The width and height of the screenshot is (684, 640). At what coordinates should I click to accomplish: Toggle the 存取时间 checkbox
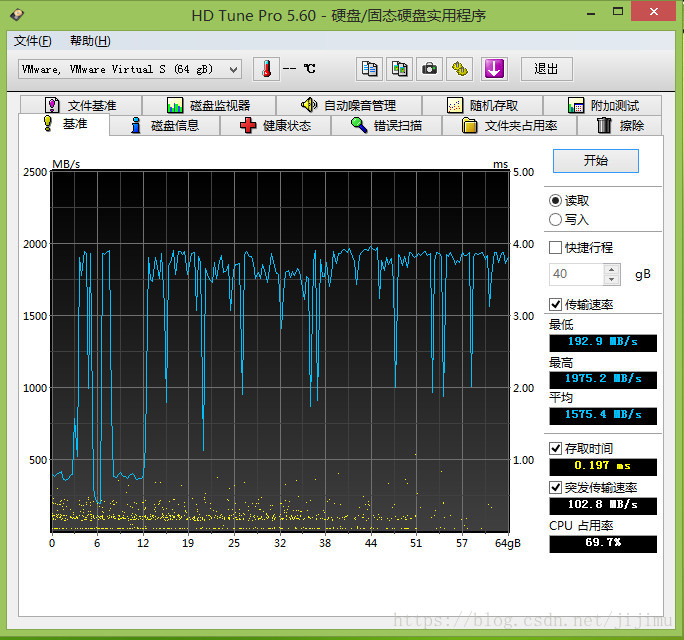coord(555,448)
